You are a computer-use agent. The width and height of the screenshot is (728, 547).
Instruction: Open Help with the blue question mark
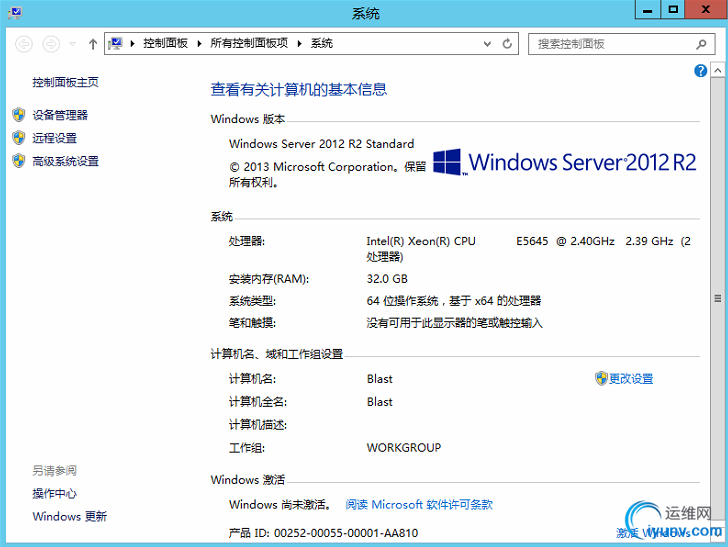coord(700,71)
